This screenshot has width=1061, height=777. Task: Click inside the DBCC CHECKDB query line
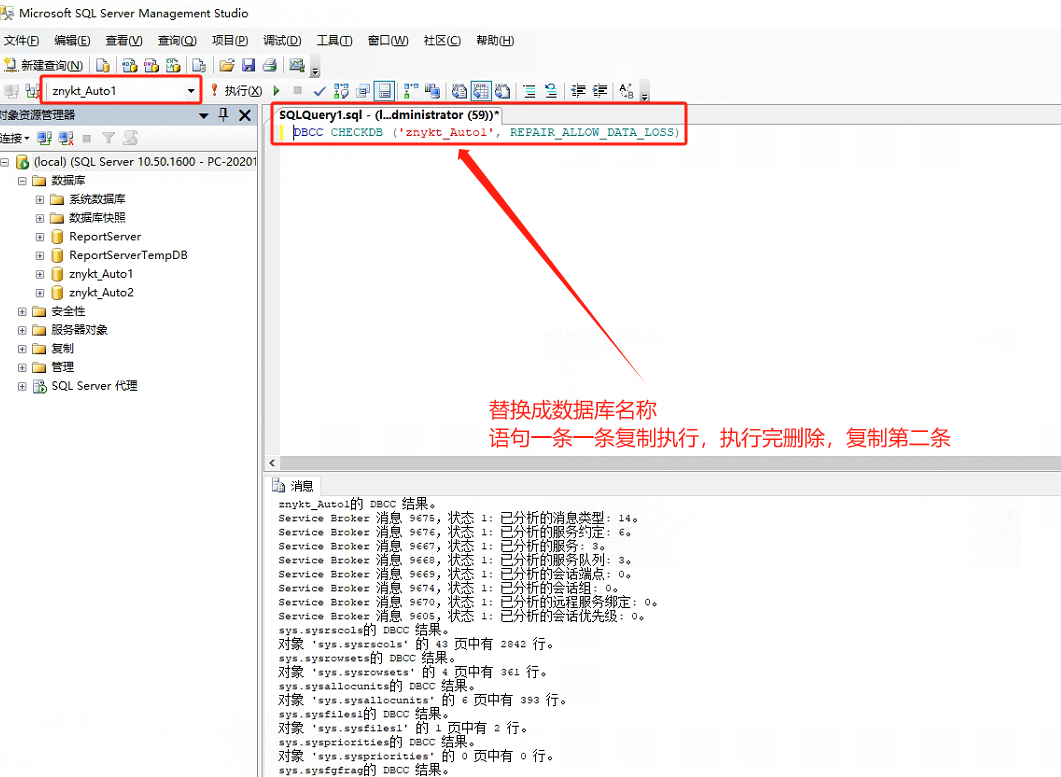coord(486,133)
